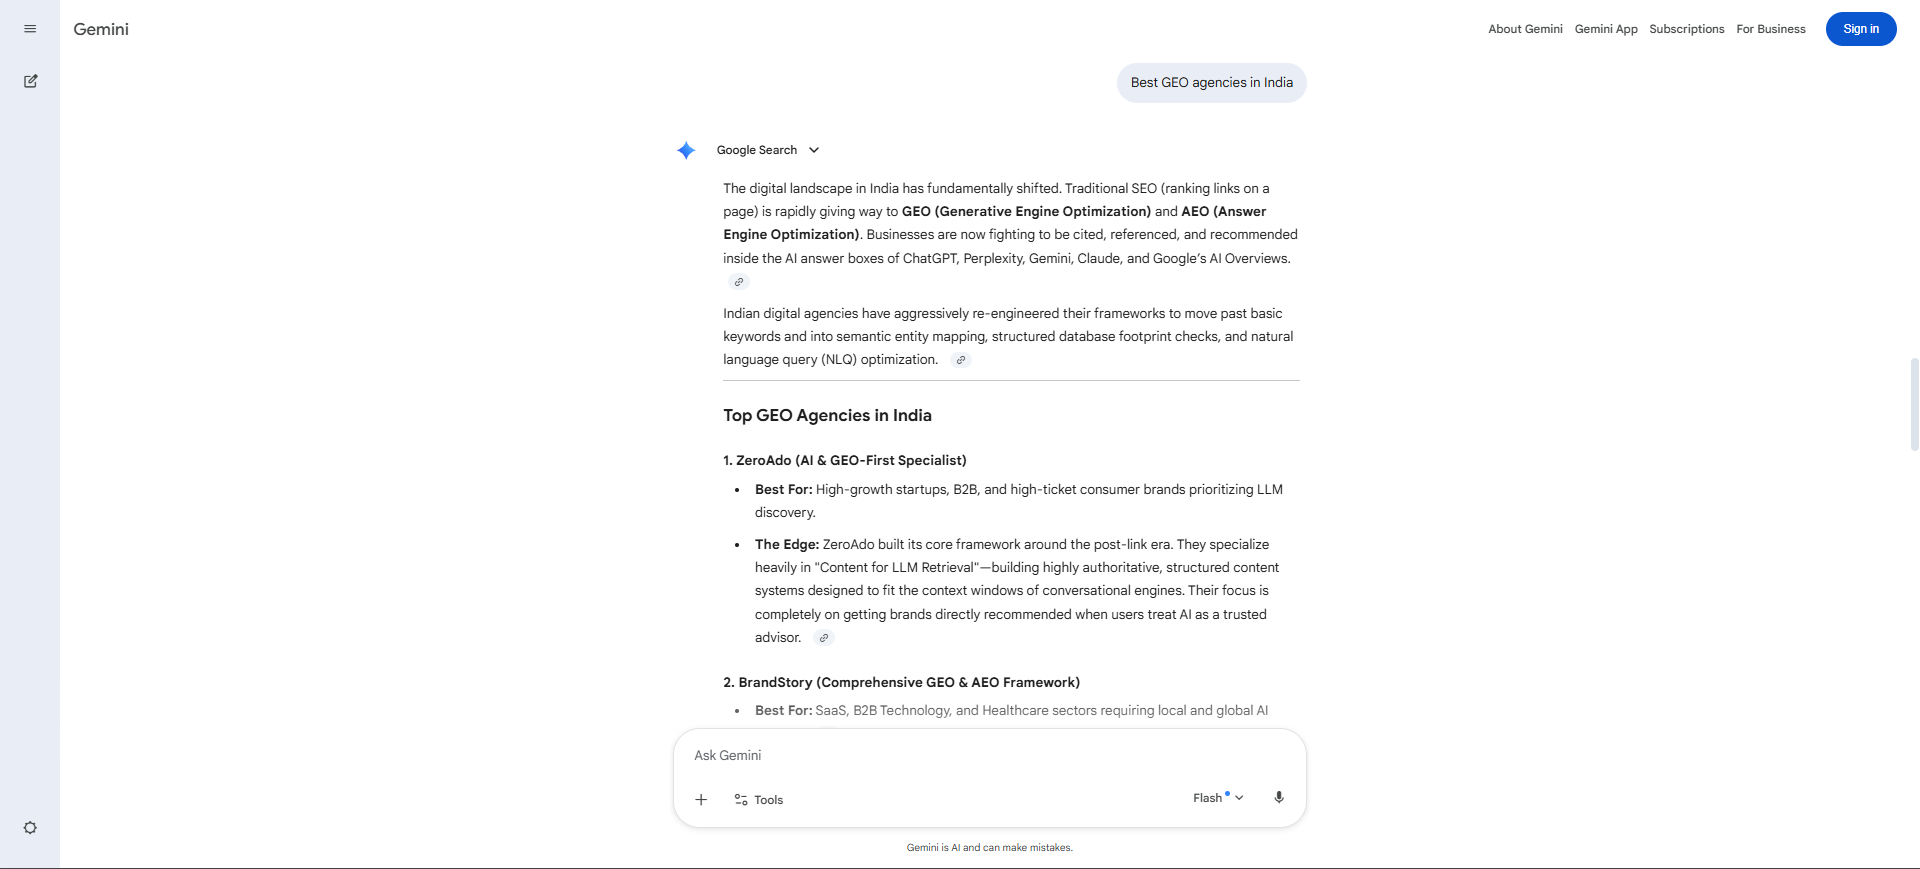
Task: Open the source link after NLQ optimization
Action: (x=961, y=360)
